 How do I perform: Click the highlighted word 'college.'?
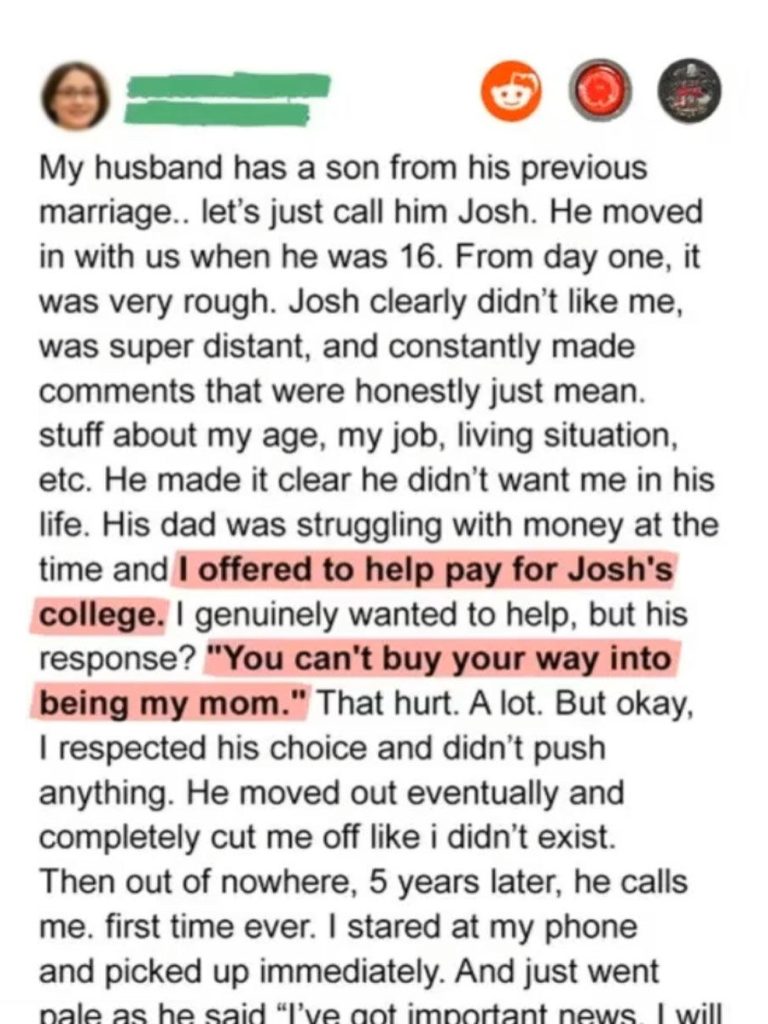pyautogui.click(x=100, y=615)
